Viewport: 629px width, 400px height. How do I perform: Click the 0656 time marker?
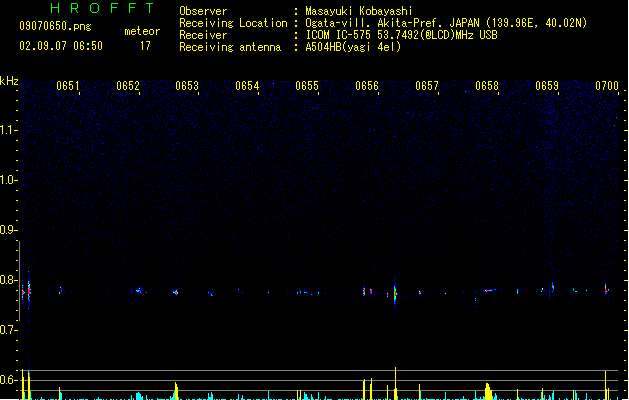pos(367,86)
